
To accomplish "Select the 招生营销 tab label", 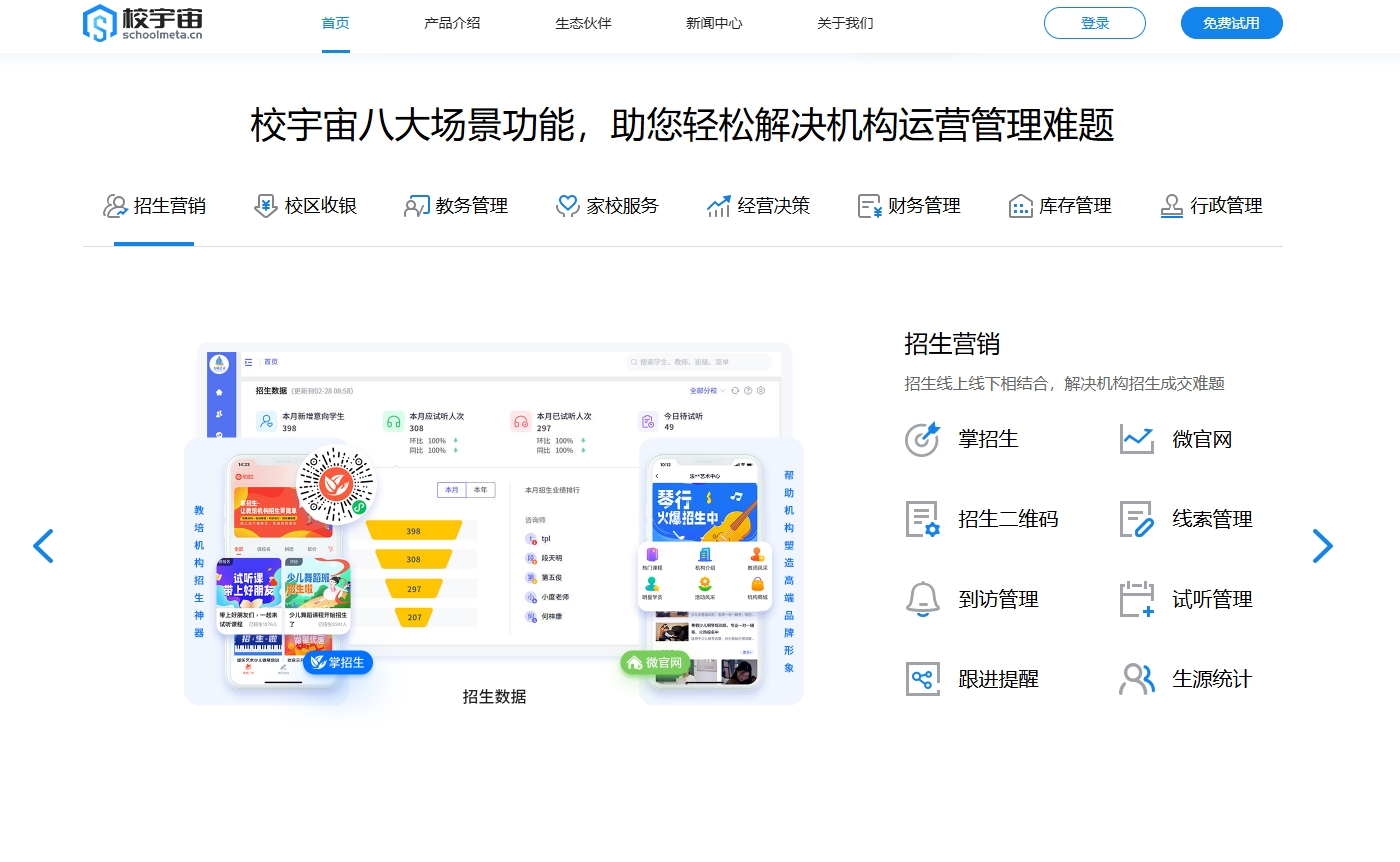I will click(170, 206).
